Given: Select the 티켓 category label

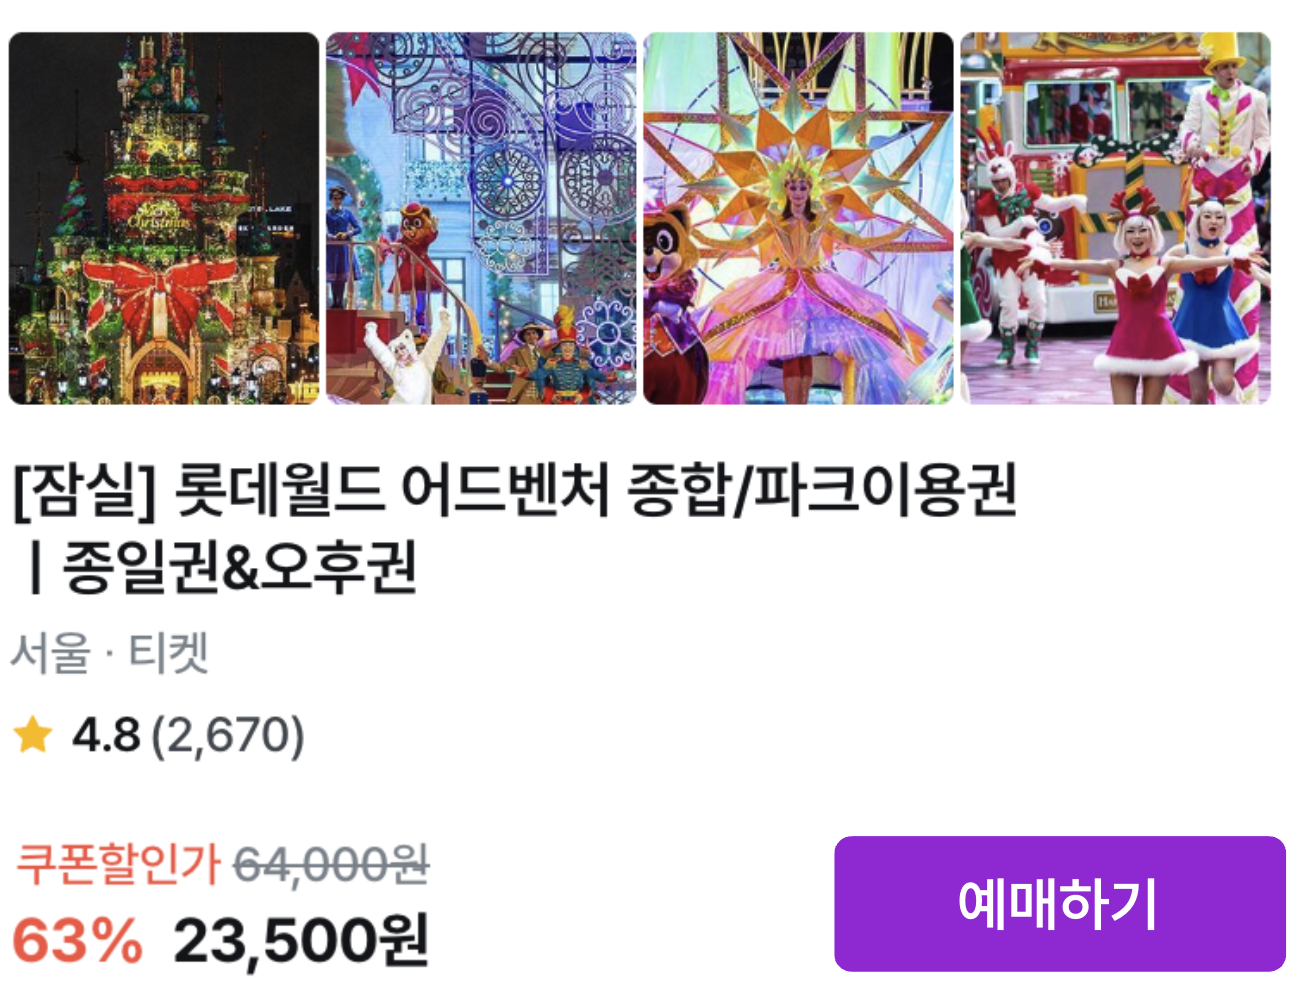Looking at the screenshot, I should 168,654.
